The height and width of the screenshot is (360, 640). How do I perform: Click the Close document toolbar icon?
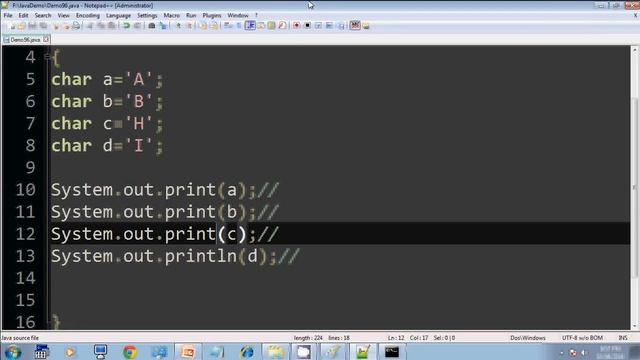click(56, 26)
